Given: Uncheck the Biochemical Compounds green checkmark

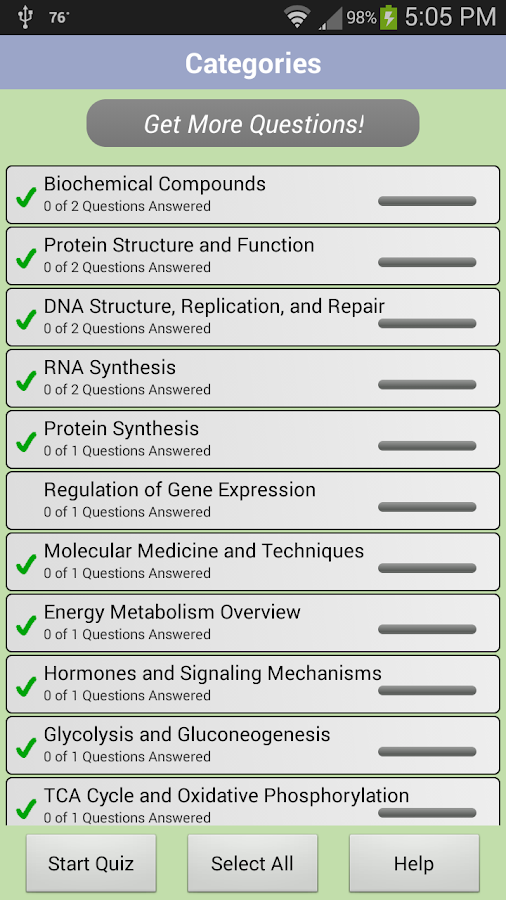Looking at the screenshot, I should tap(26, 197).
